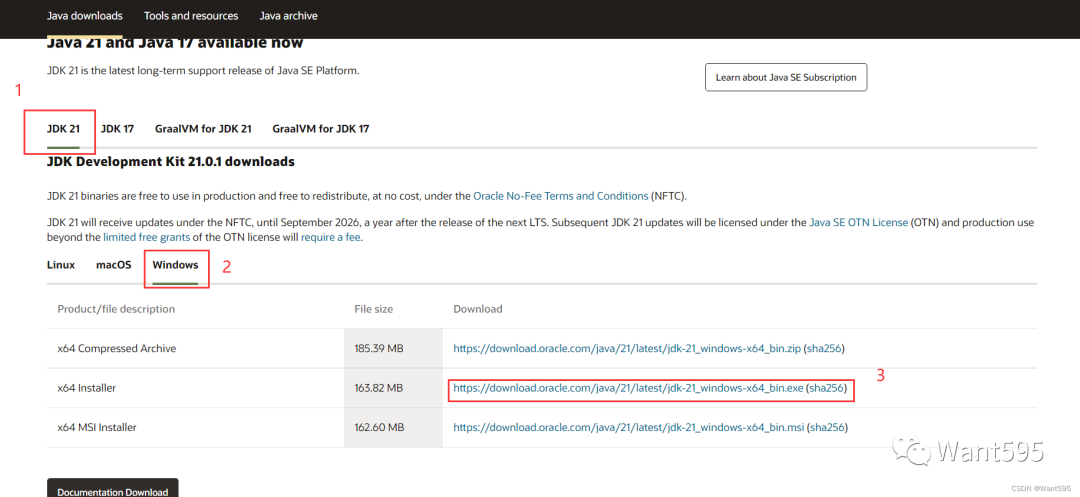The image size is (1080, 497).
Task: Click the File size column header
Action: click(373, 309)
